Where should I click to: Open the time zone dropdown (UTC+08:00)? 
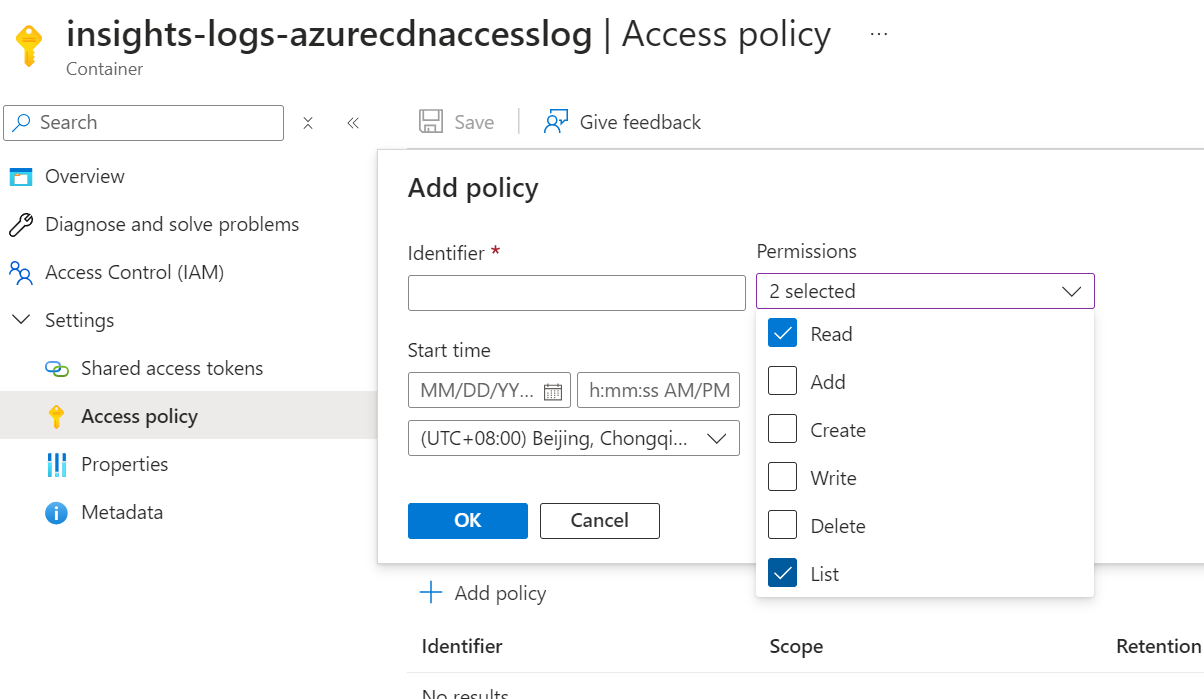[574, 439]
